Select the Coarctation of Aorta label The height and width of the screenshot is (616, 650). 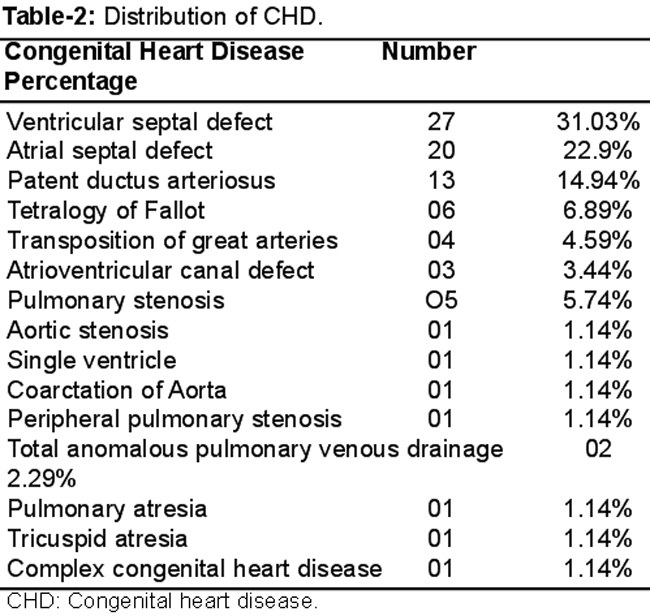[x=117, y=390]
